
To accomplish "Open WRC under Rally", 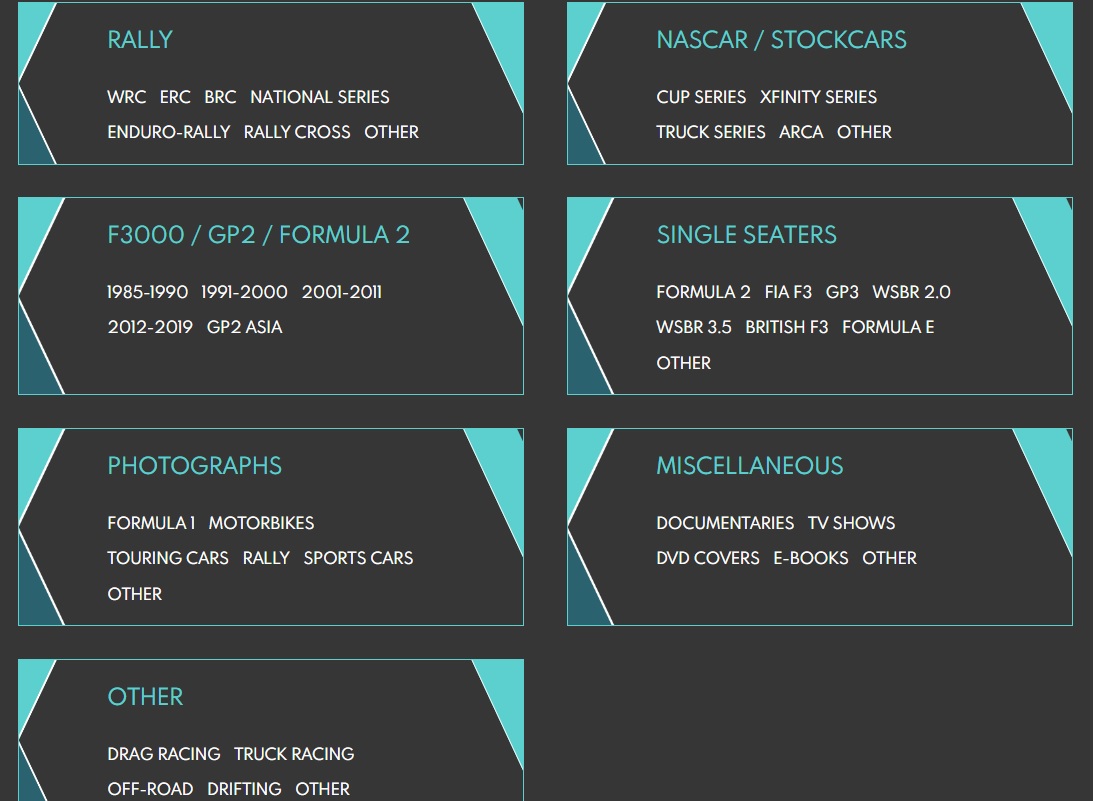I will click(127, 97).
